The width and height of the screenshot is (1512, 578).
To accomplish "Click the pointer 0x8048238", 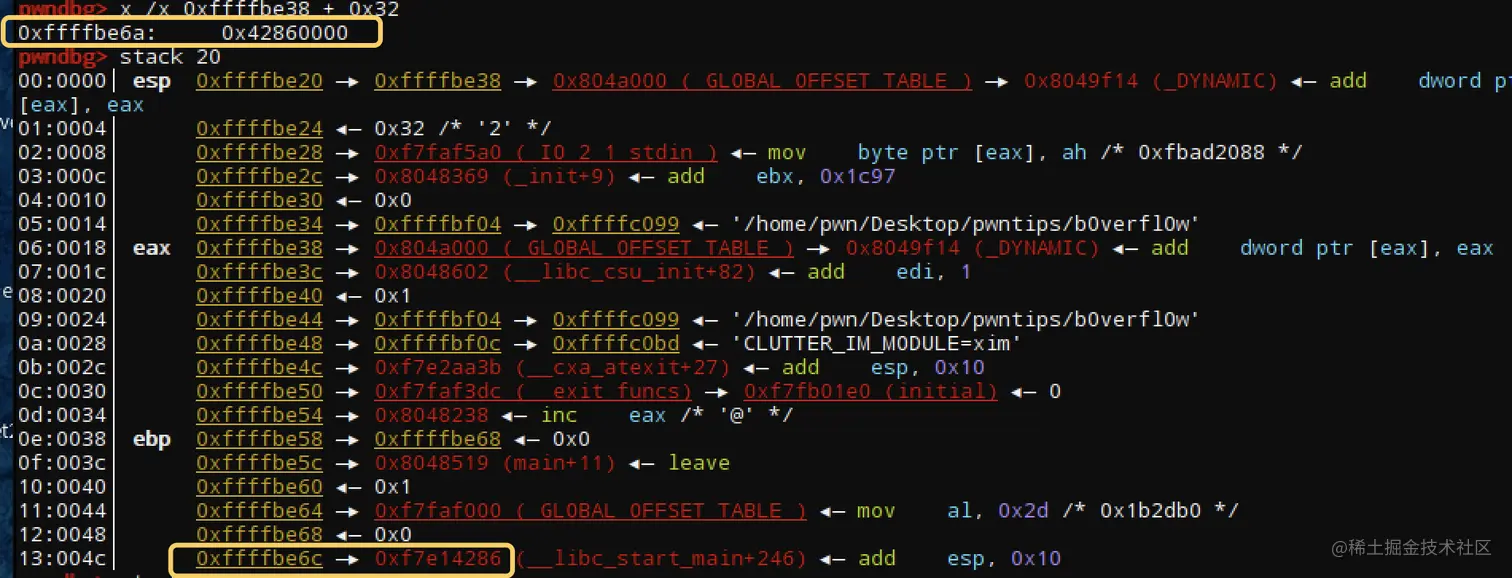I will [431, 415].
